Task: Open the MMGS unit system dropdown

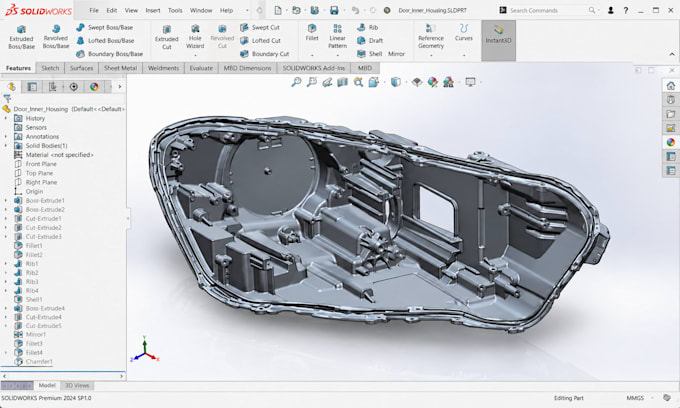Action: 652,398
